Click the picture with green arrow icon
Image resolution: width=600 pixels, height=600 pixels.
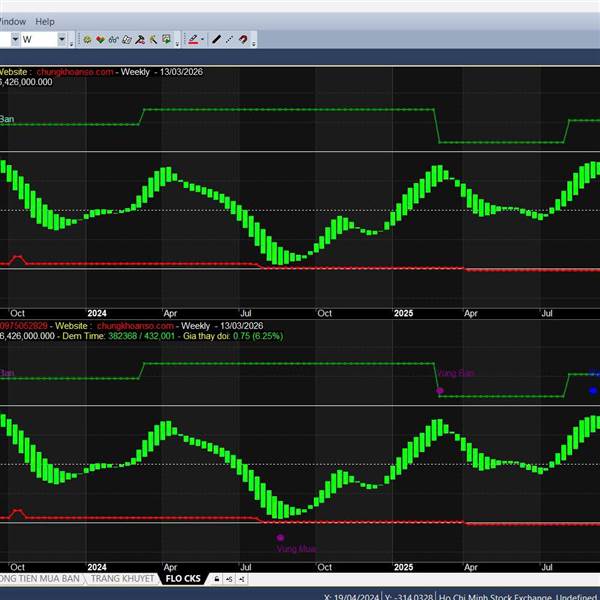coord(167,40)
